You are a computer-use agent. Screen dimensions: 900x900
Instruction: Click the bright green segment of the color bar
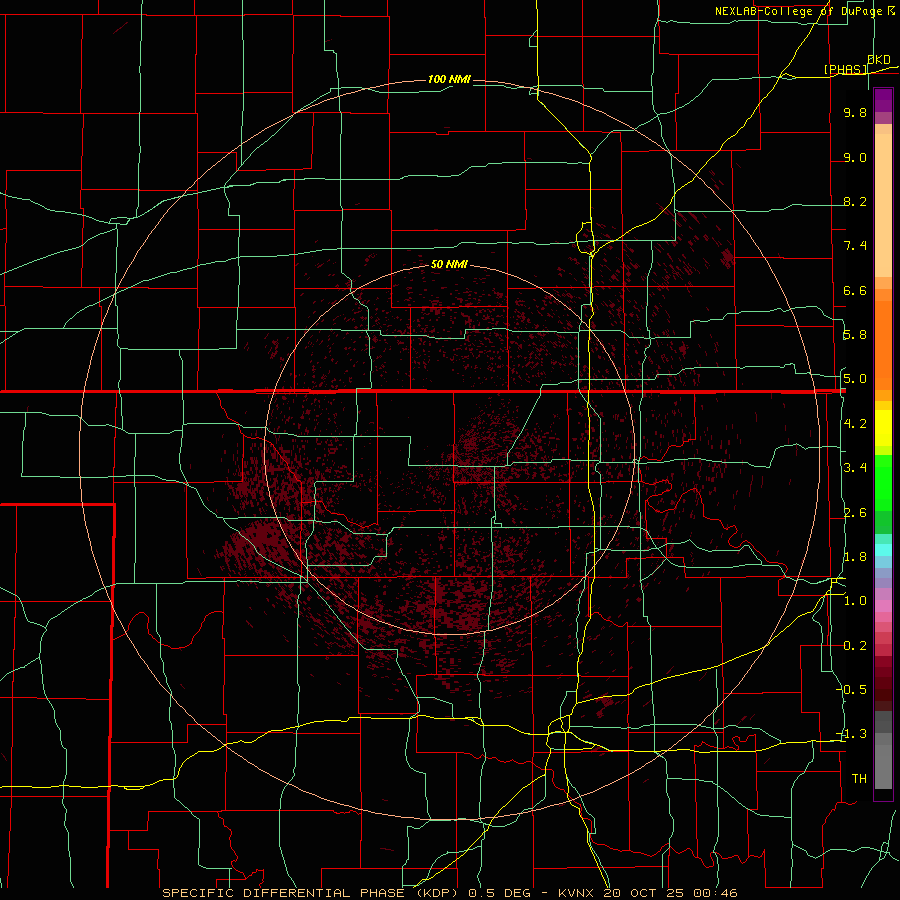coord(883,482)
